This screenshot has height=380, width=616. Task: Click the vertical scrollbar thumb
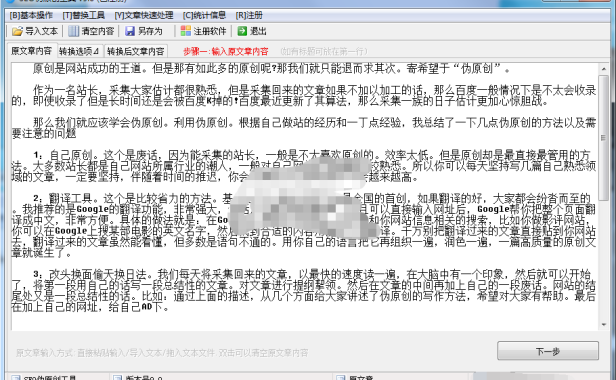[603, 138]
